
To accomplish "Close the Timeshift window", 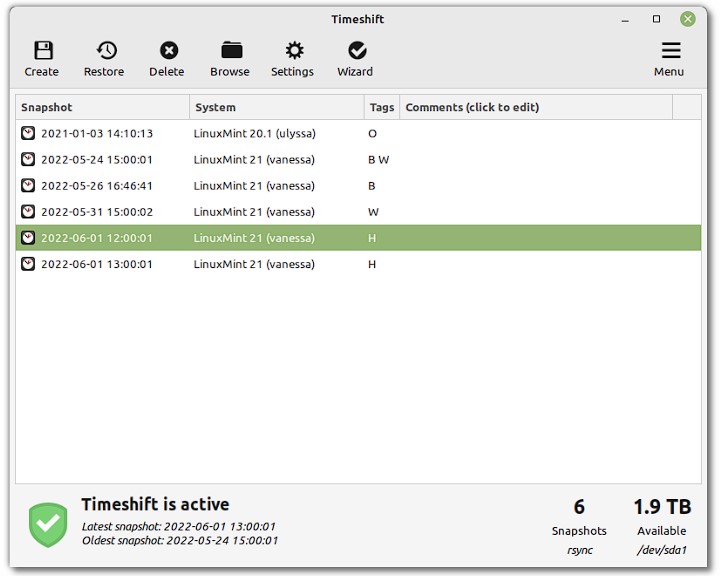I will coord(688,19).
